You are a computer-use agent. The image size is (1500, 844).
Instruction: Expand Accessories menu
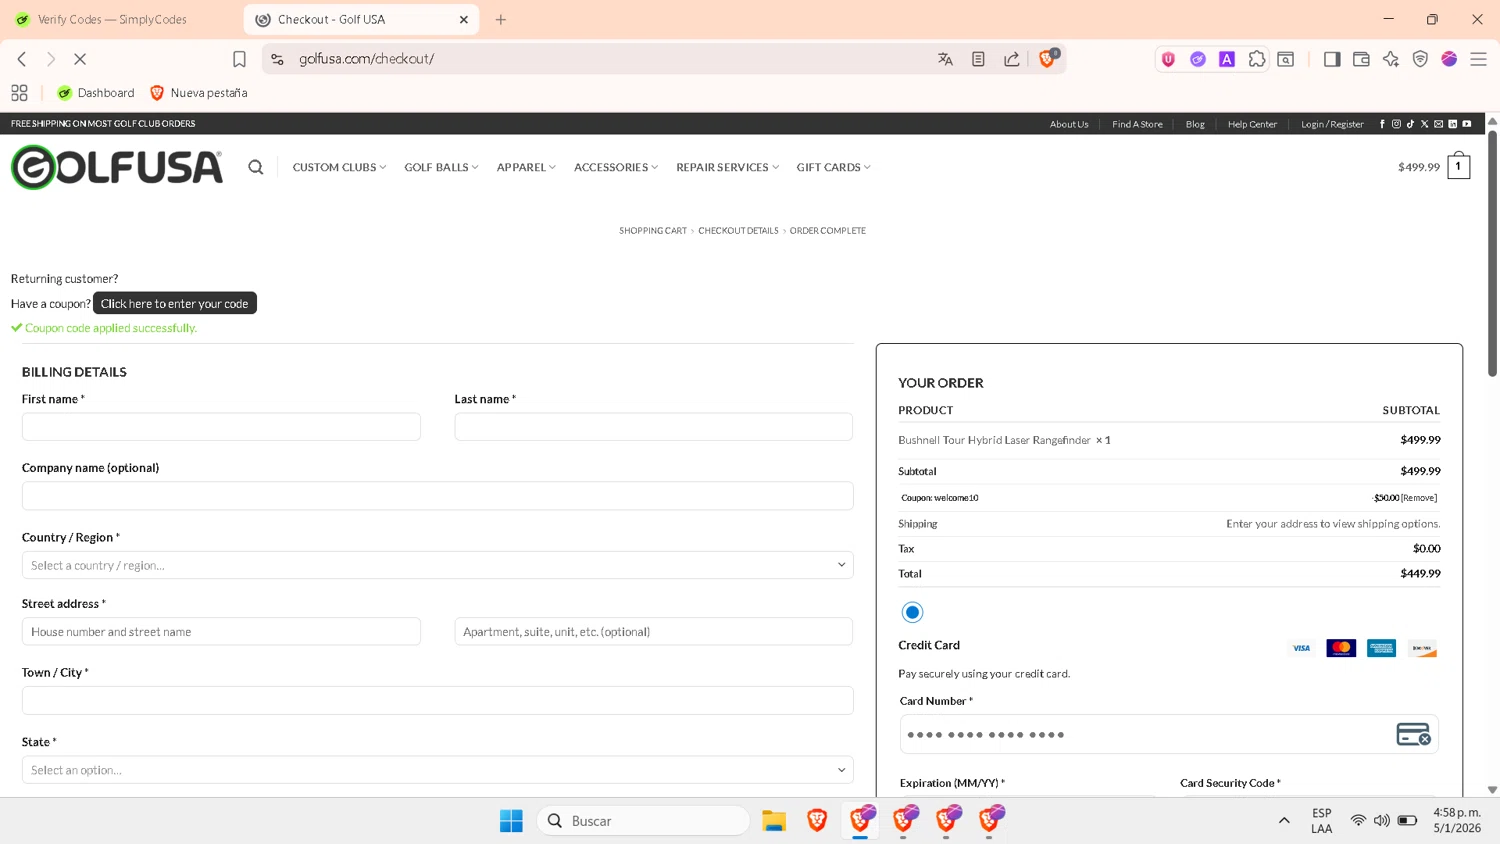point(616,167)
